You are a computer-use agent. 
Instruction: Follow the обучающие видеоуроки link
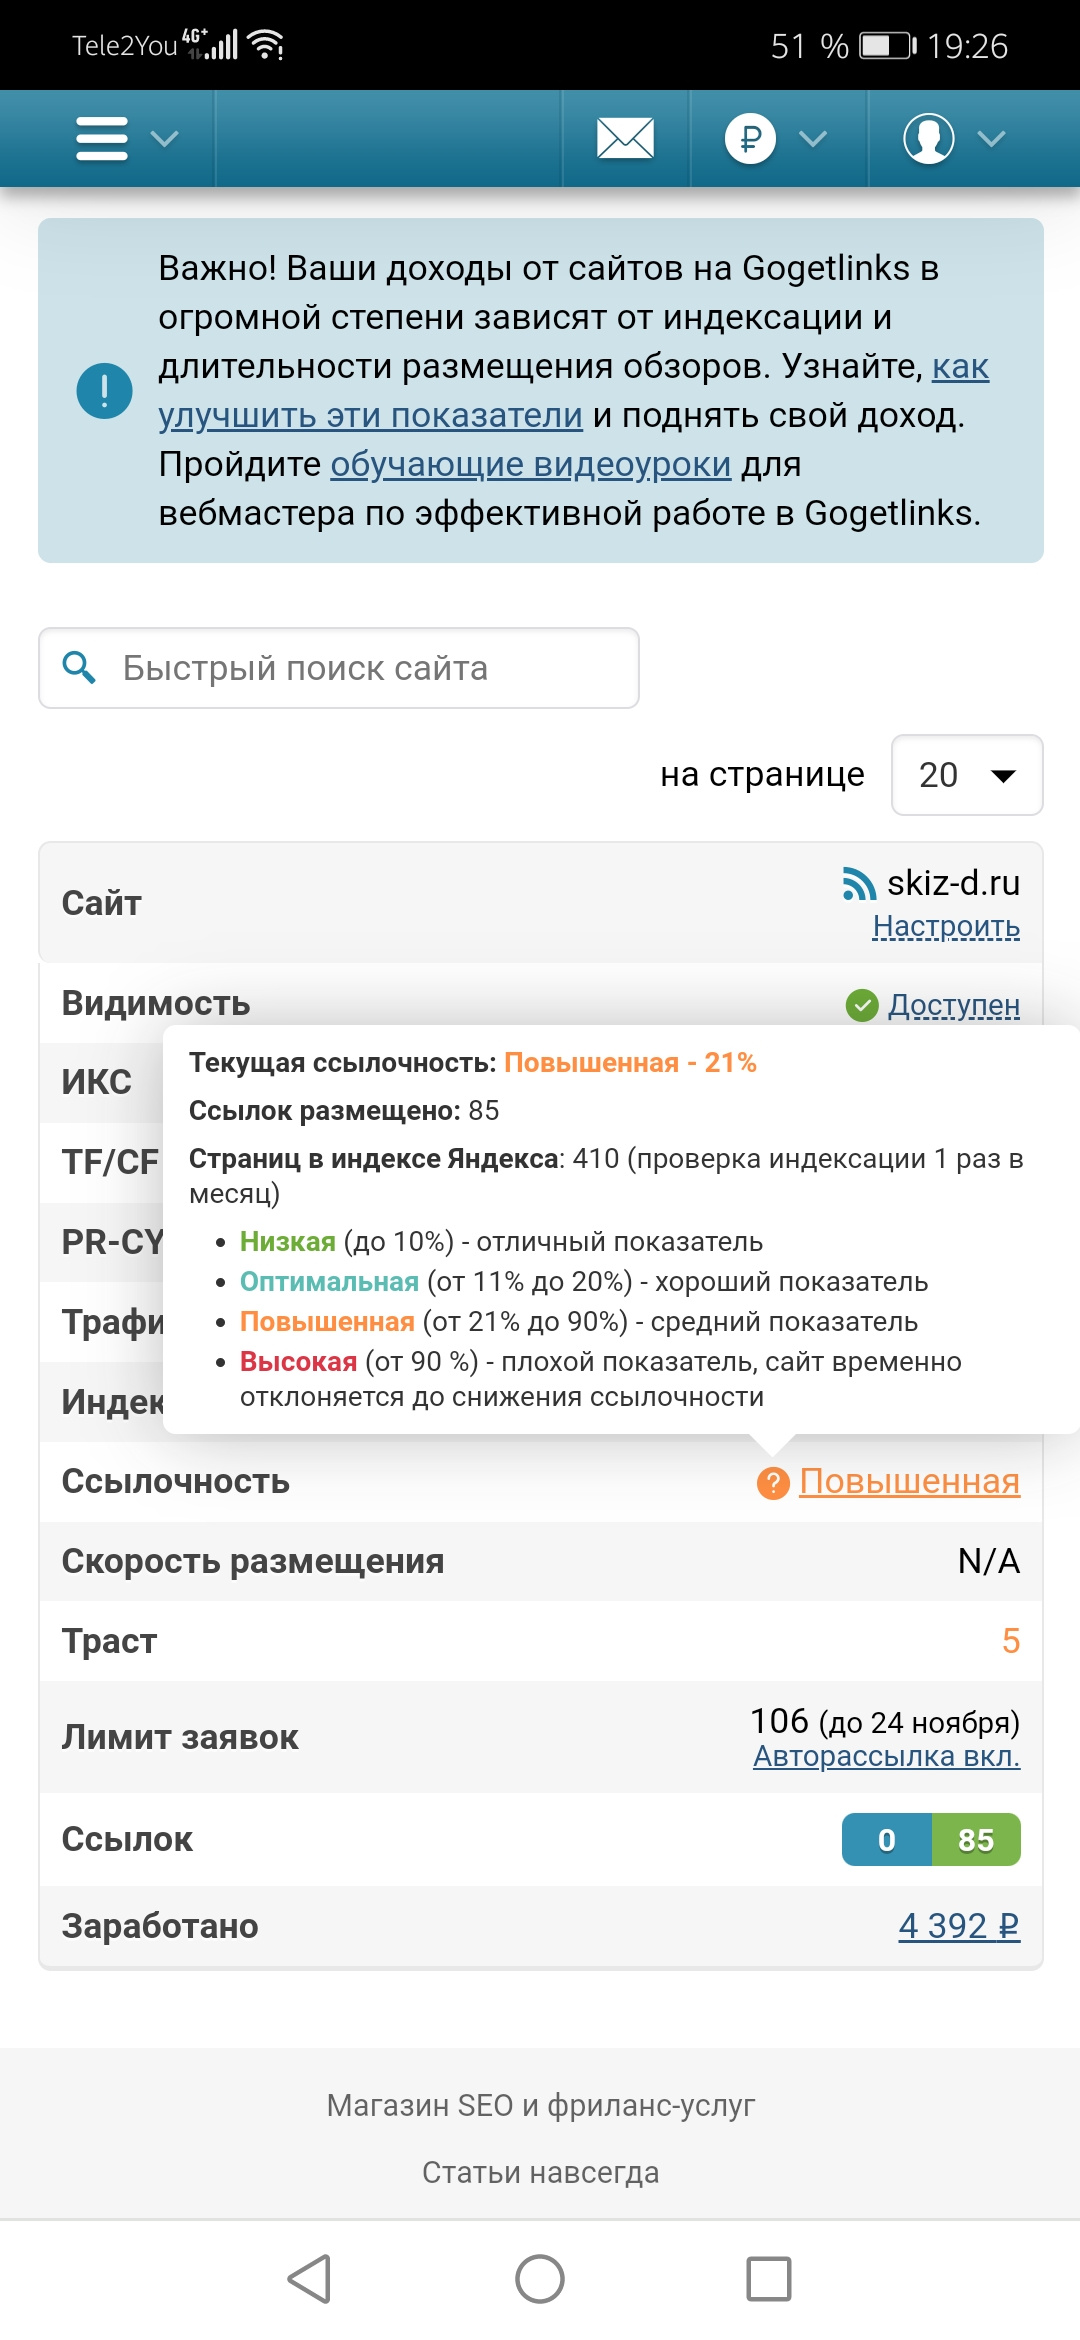click(530, 465)
